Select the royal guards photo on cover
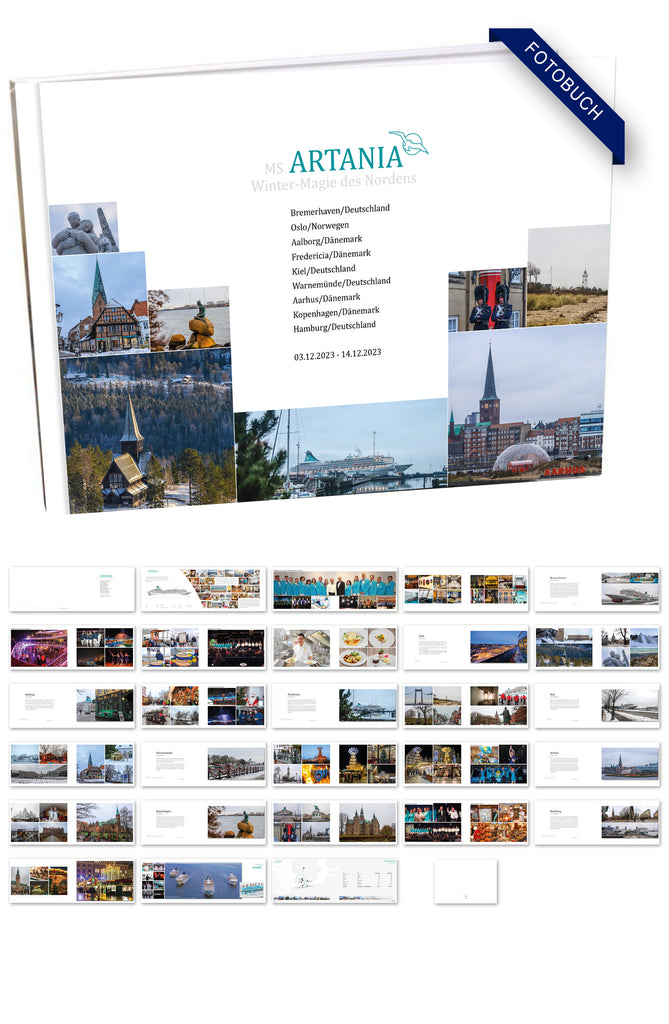Image resolution: width=669 pixels, height=1024 pixels. click(x=487, y=299)
